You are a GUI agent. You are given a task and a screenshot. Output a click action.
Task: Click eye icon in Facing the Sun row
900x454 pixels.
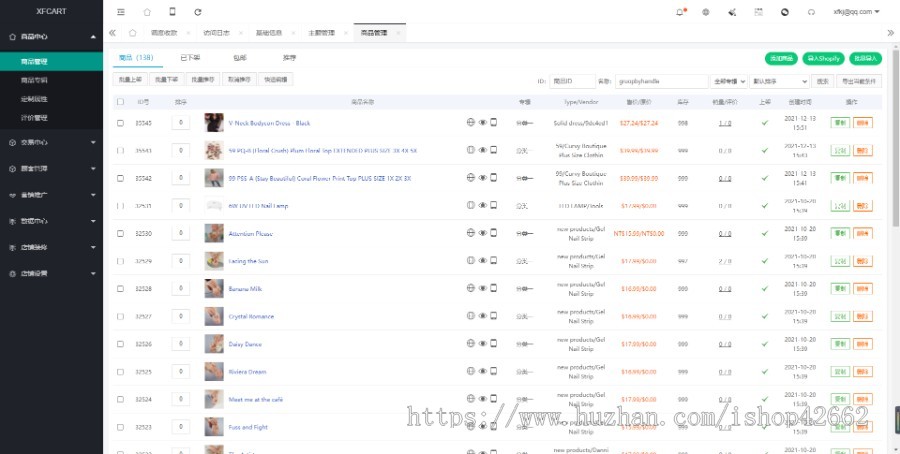[483, 261]
